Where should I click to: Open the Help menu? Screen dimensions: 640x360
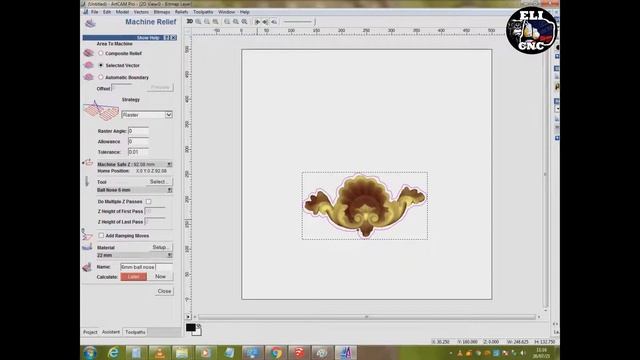tap(244, 12)
